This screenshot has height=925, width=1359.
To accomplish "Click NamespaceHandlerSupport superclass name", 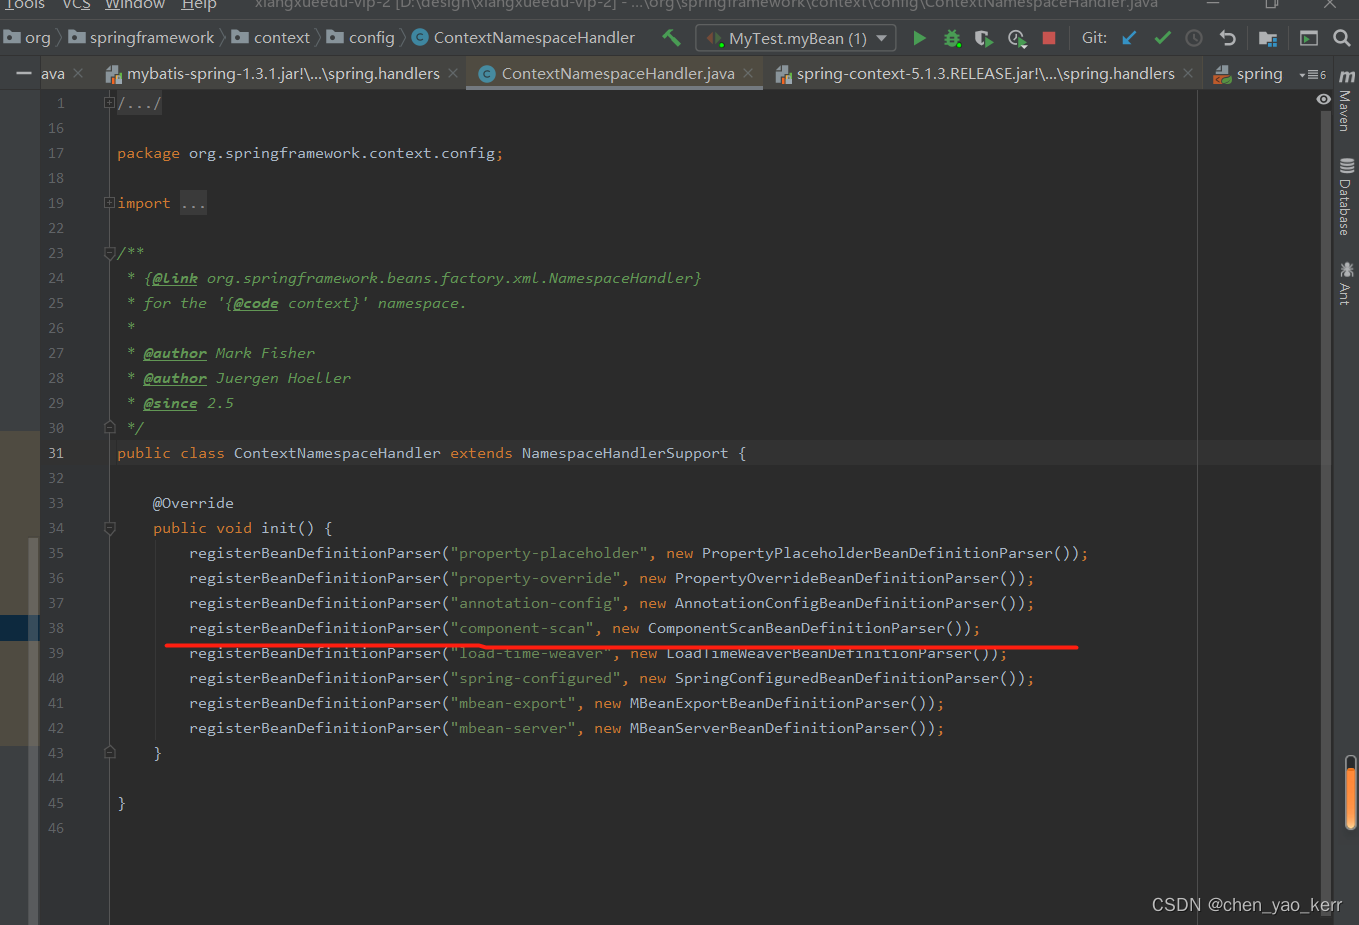I will [x=625, y=453].
